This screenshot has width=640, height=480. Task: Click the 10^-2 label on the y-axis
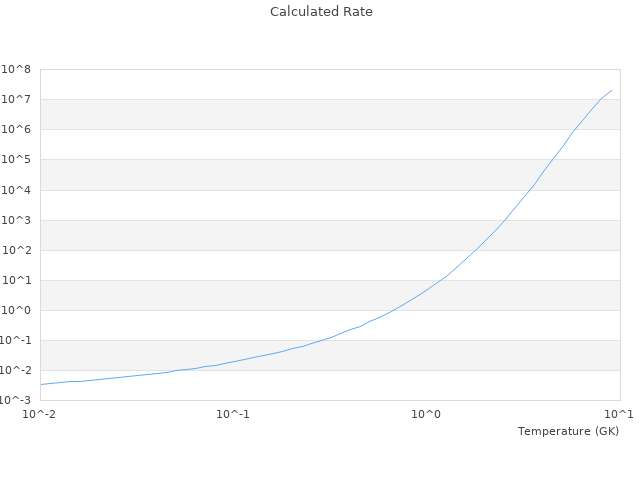click(x=15, y=370)
